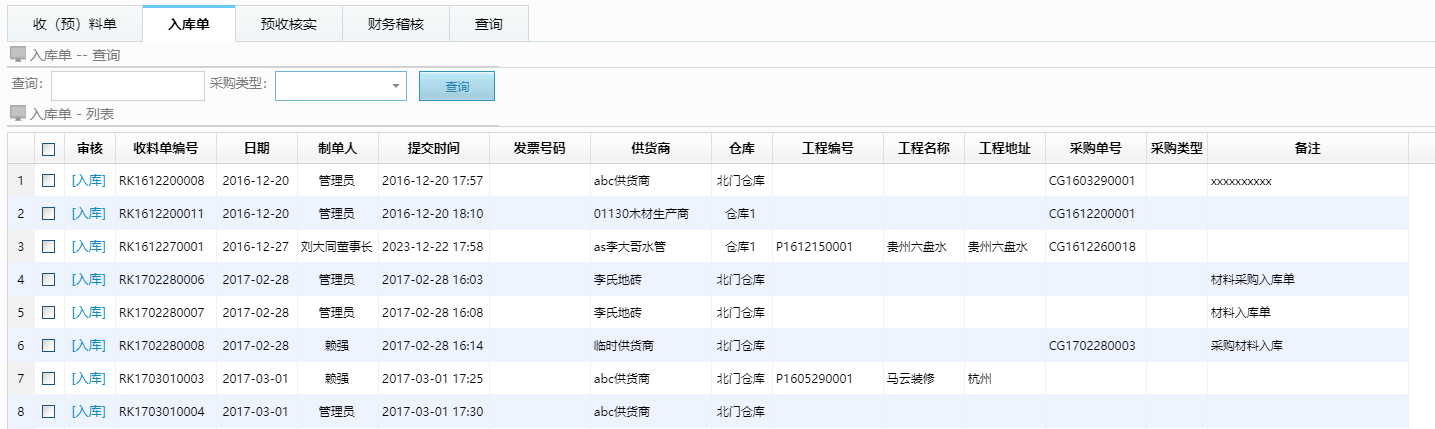The width and height of the screenshot is (1435, 429).
Task: Switch to the 收（预）料单 tab
Action: (75, 24)
